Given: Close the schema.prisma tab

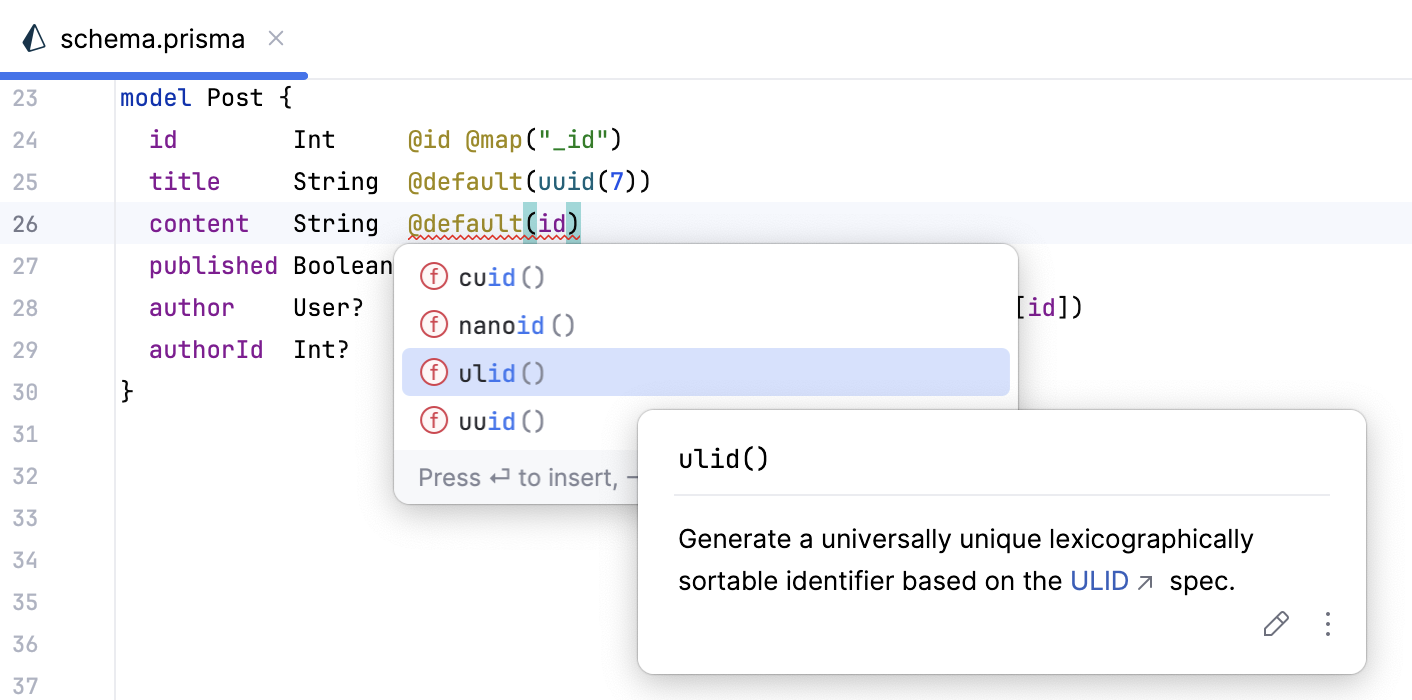Looking at the screenshot, I should click(275, 38).
